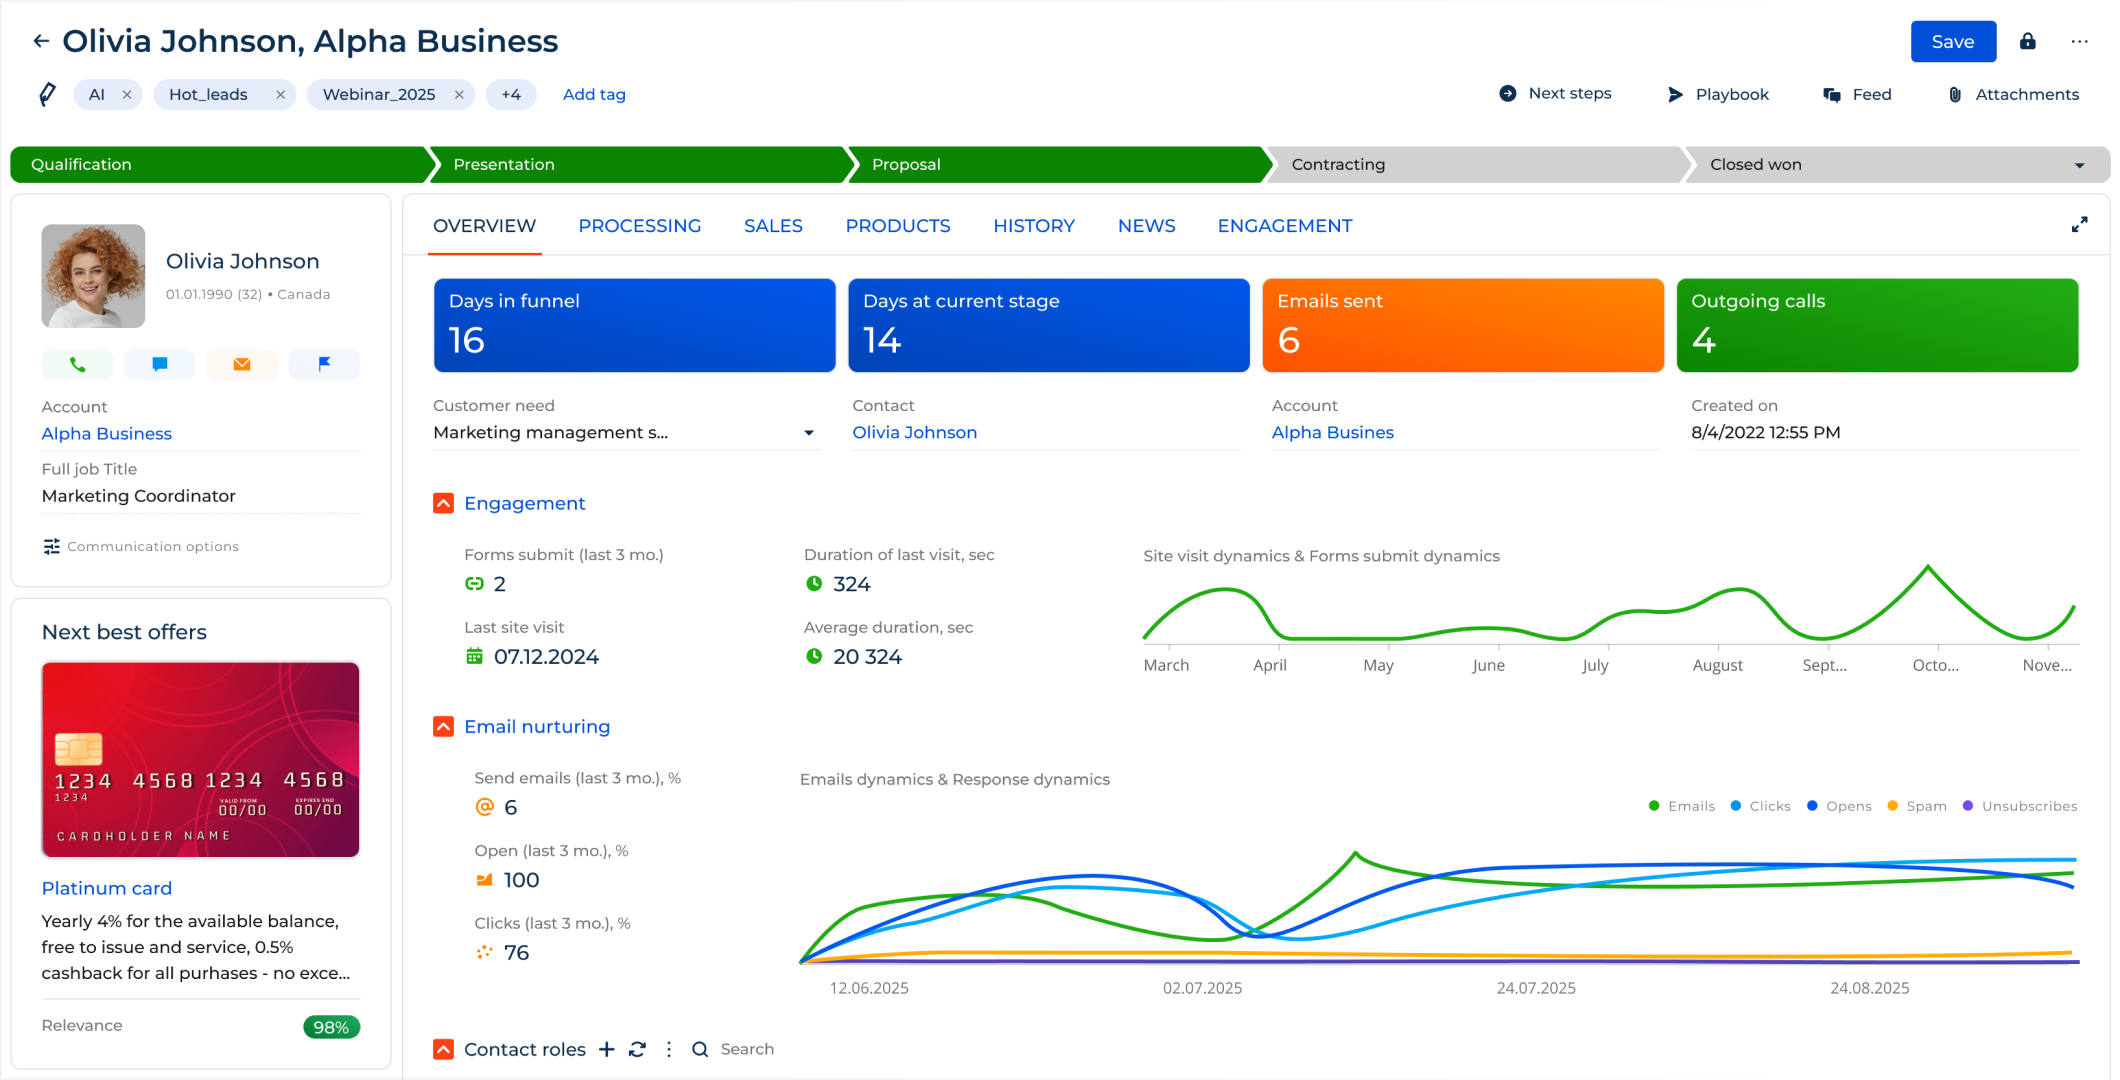The height and width of the screenshot is (1080, 2120).
Task: Call Olivia using the phone icon
Action: tap(77, 364)
